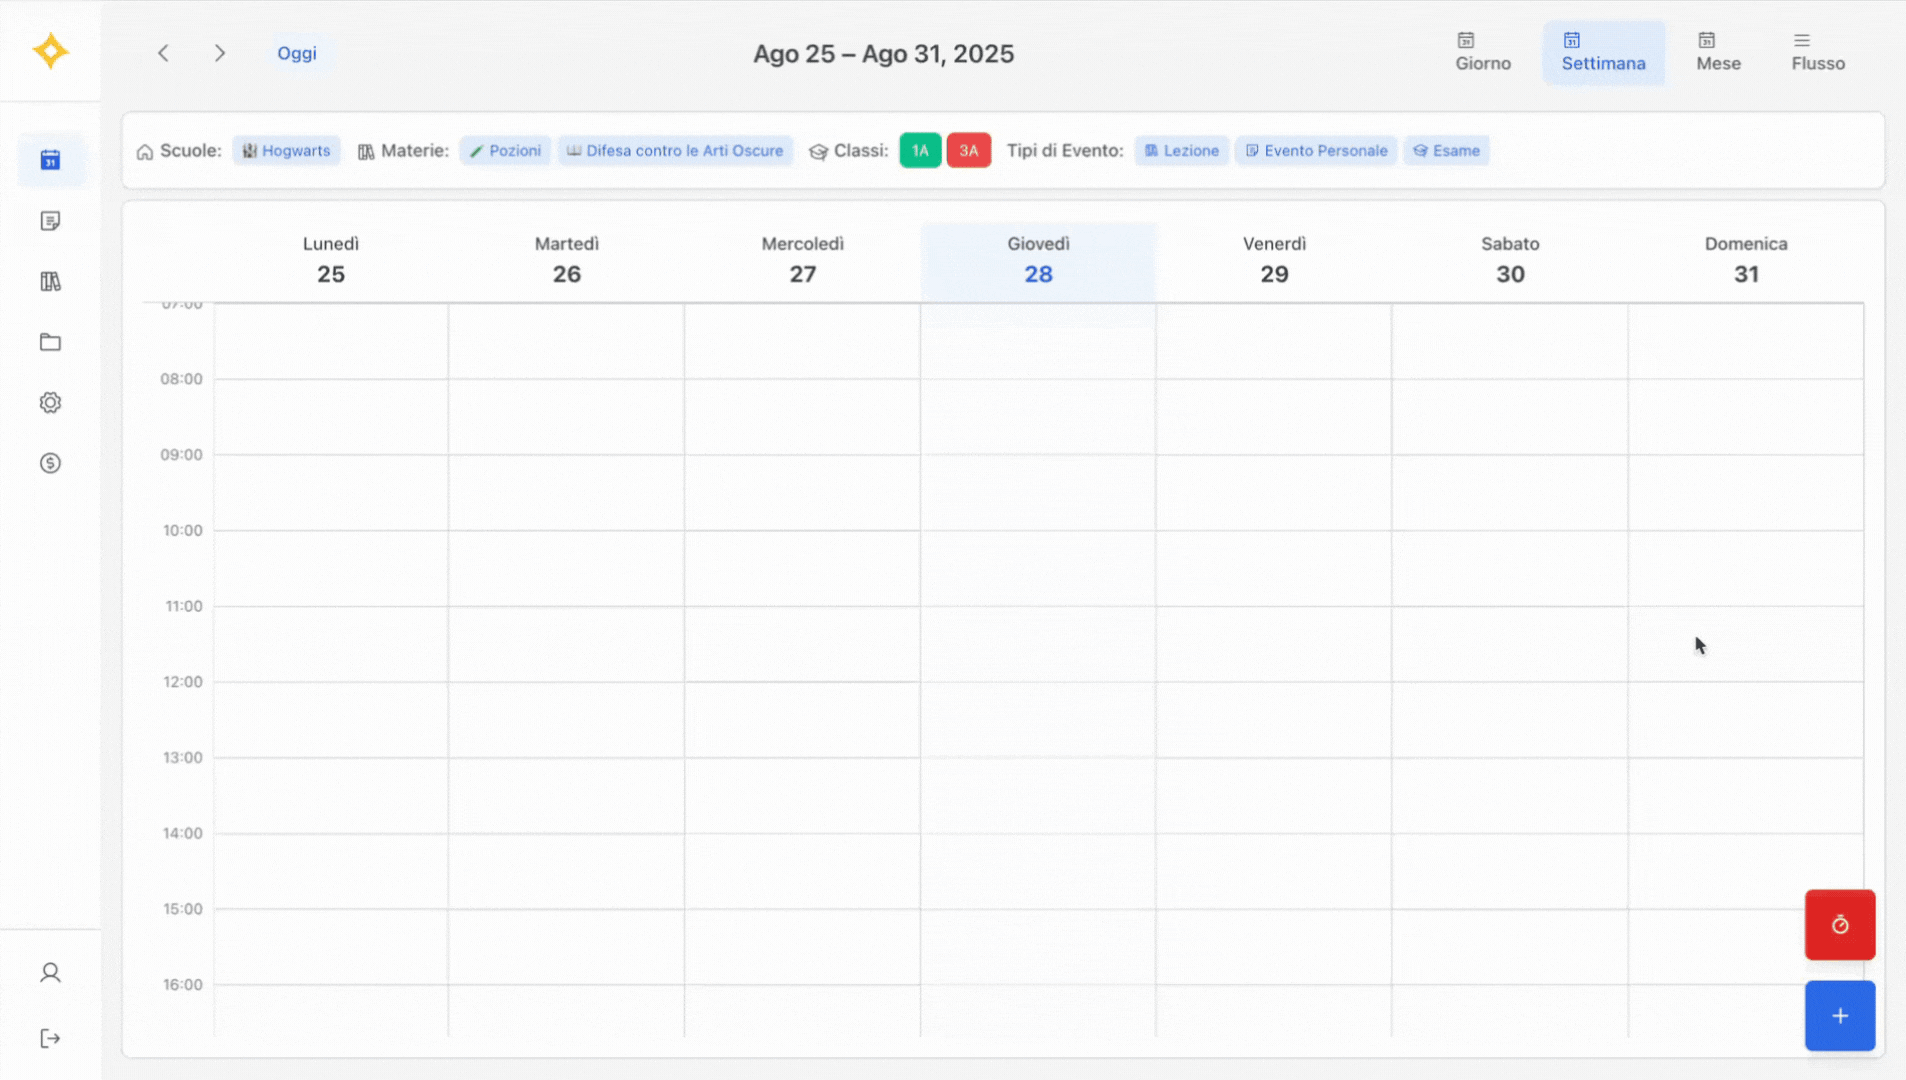Toggle the Pozioni subject filter
The image size is (1906, 1080).
pos(505,151)
